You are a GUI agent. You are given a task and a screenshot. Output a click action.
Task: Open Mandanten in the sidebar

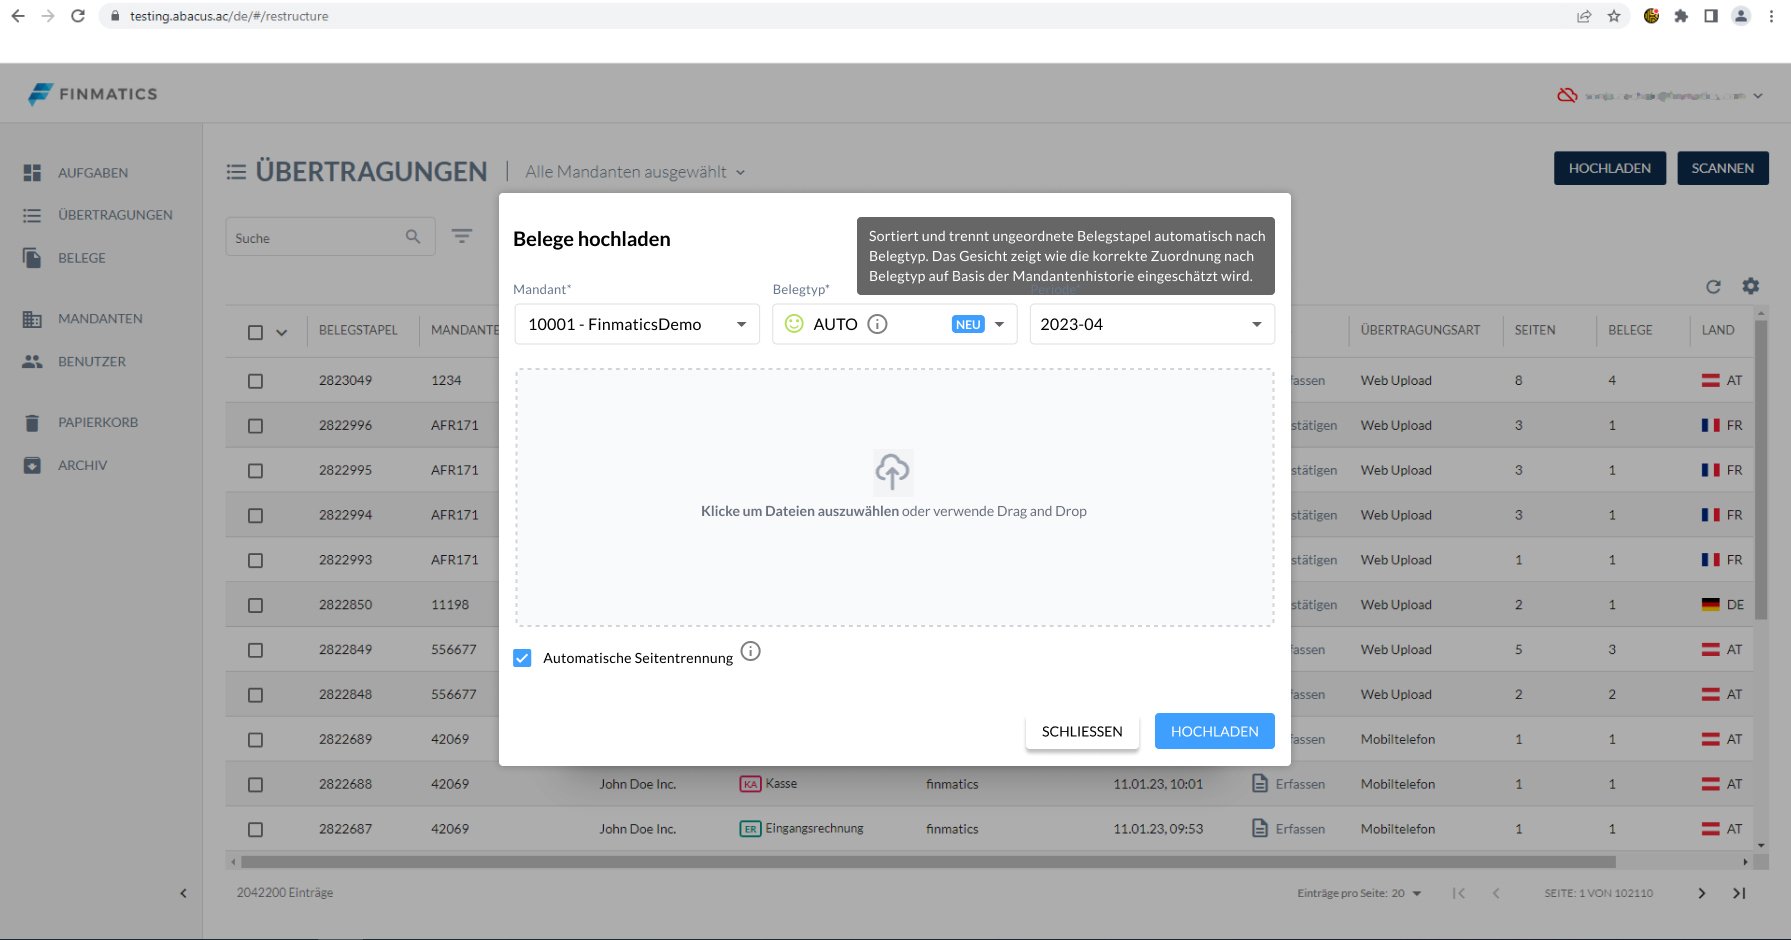coord(100,319)
